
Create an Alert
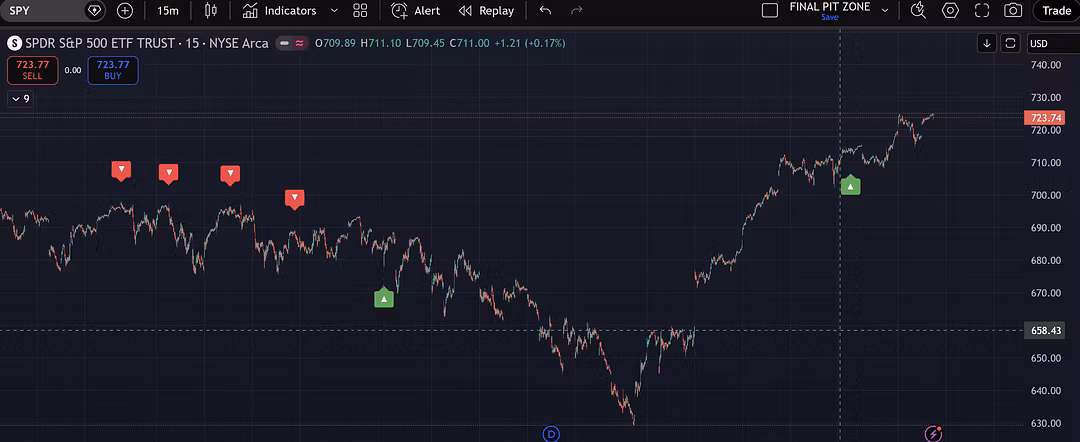pyautogui.click(x=416, y=10)
